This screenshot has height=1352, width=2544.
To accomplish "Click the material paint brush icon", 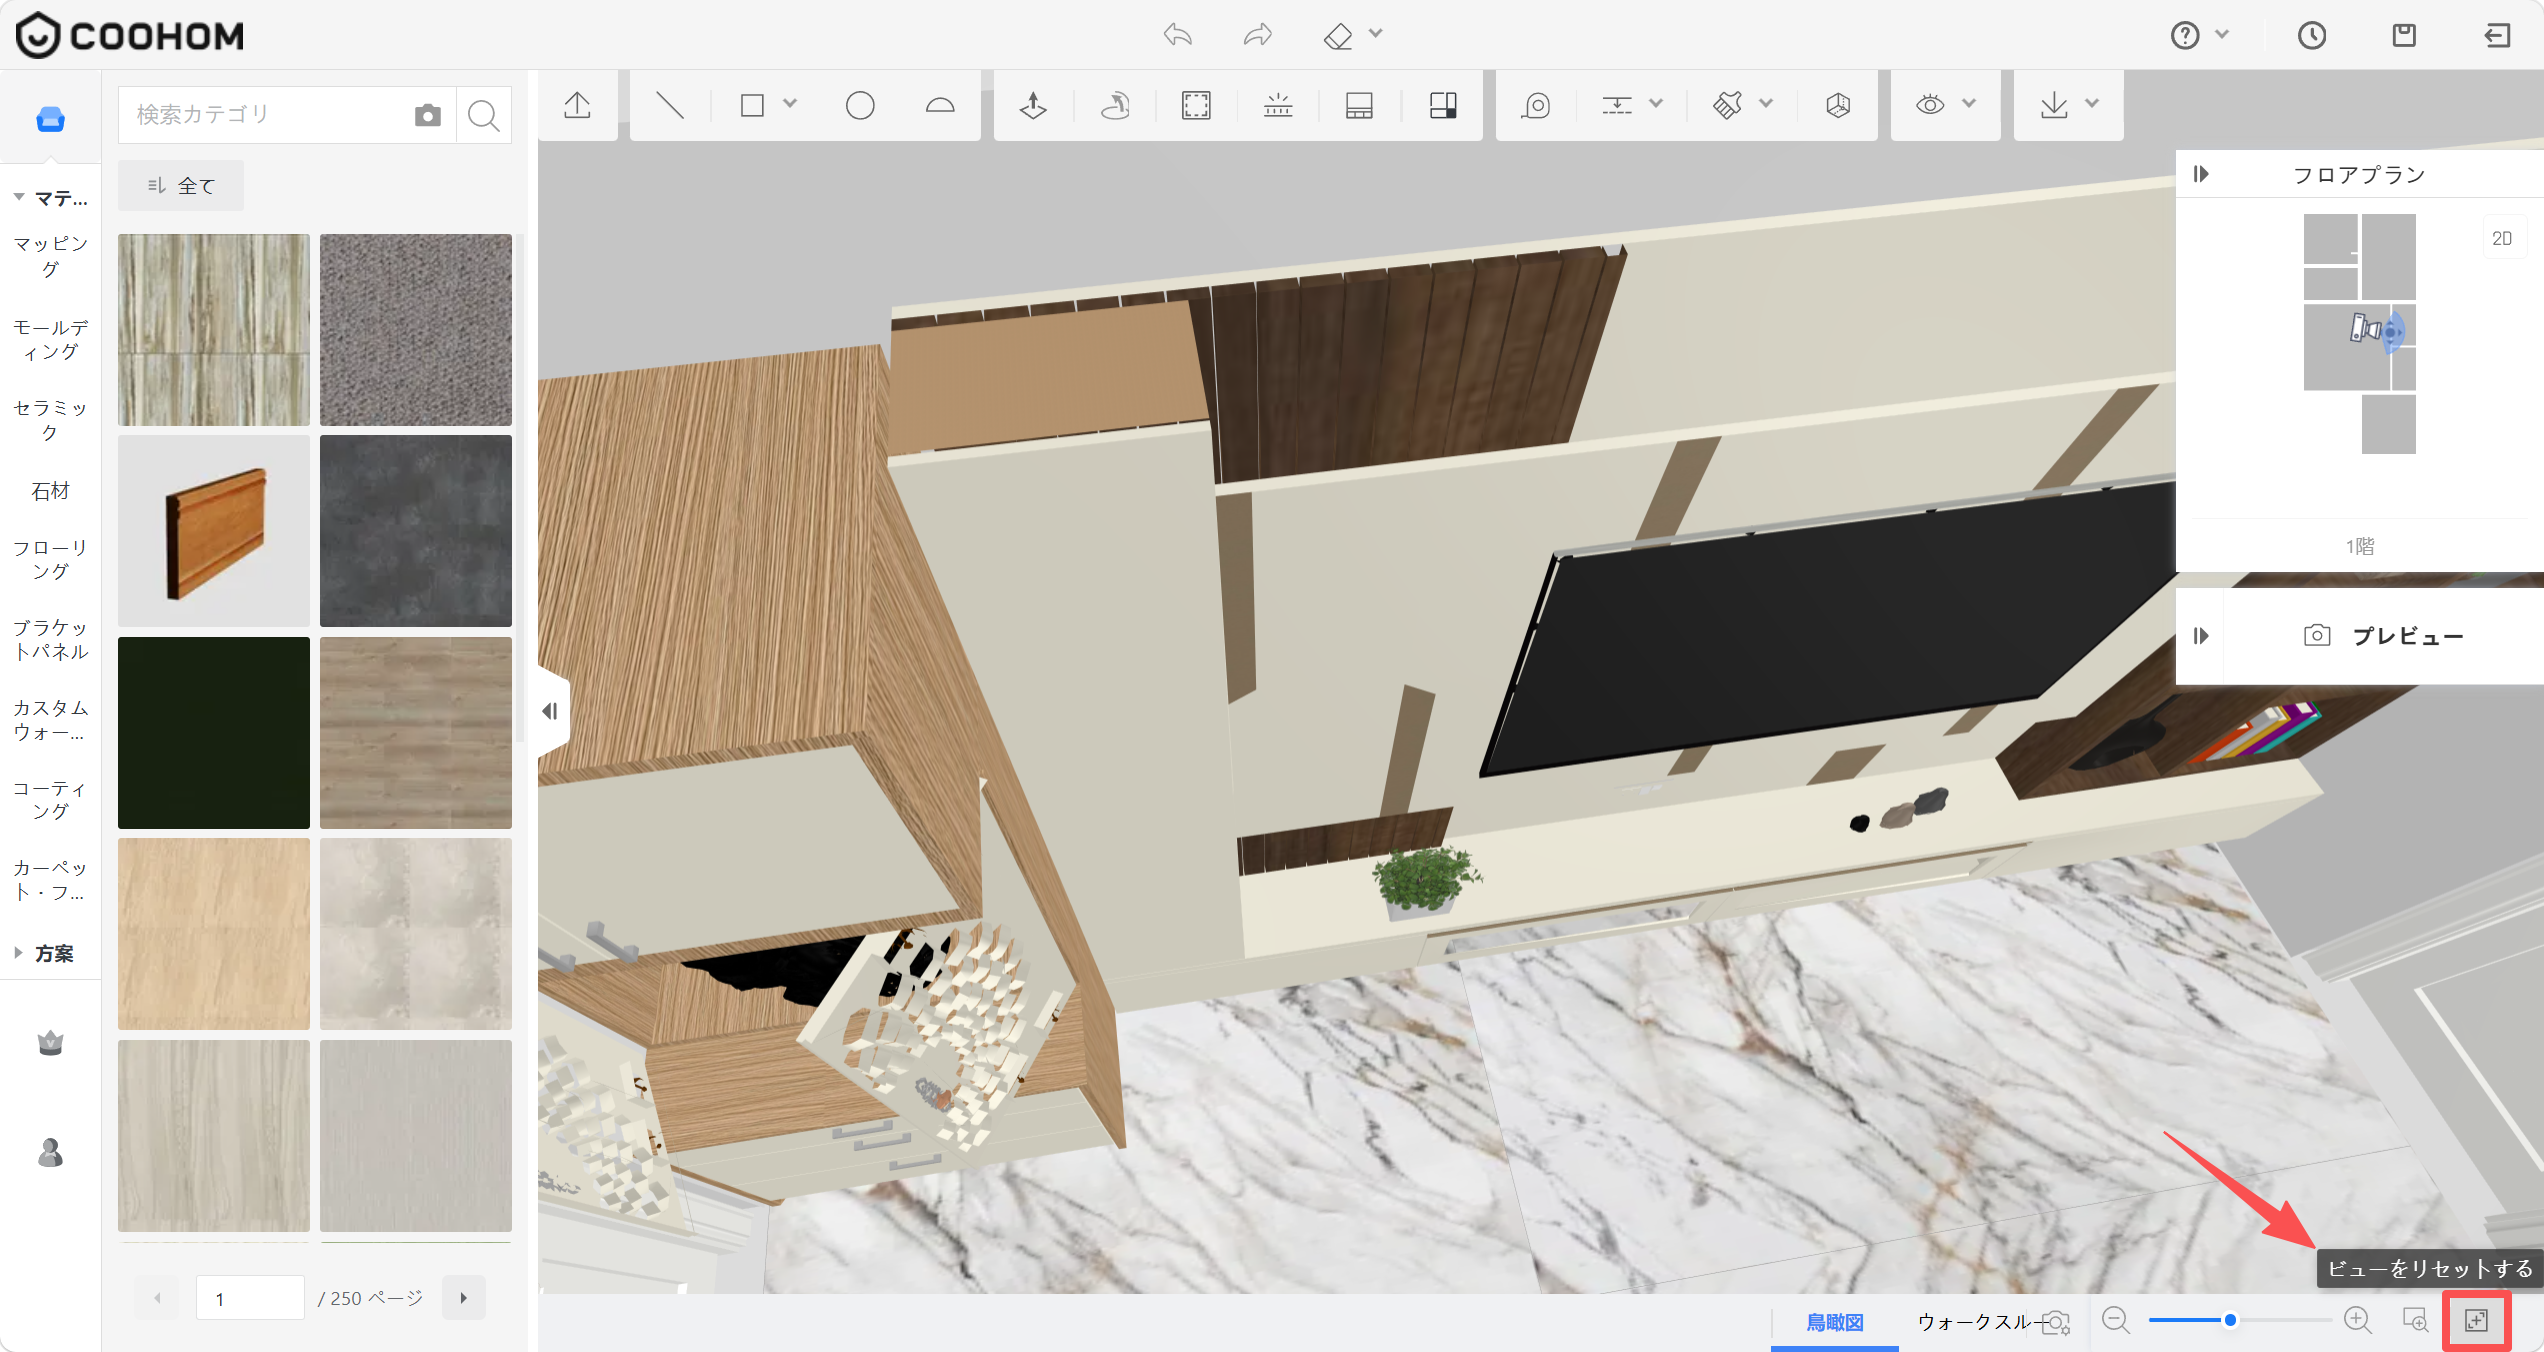I will click(x=1727, y=105).
